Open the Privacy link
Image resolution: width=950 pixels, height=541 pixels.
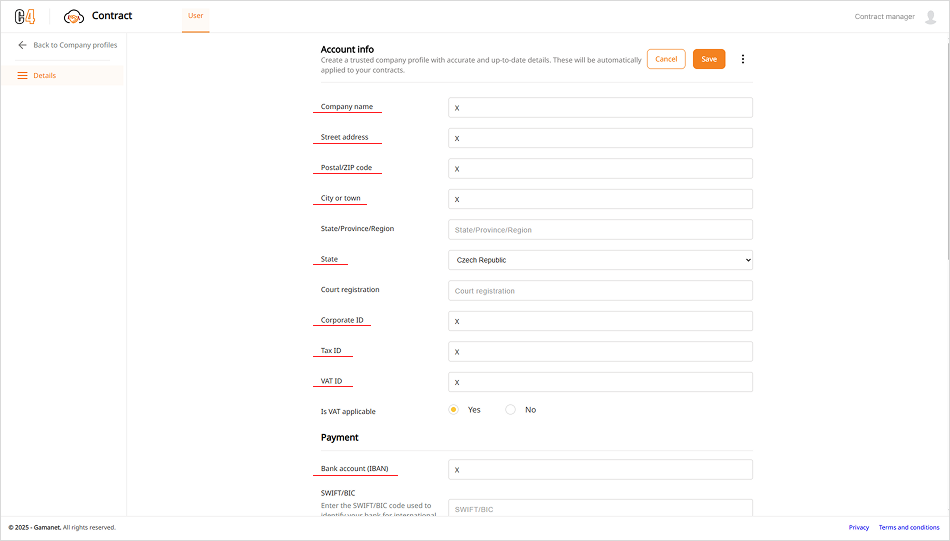[x=859, y=528]
